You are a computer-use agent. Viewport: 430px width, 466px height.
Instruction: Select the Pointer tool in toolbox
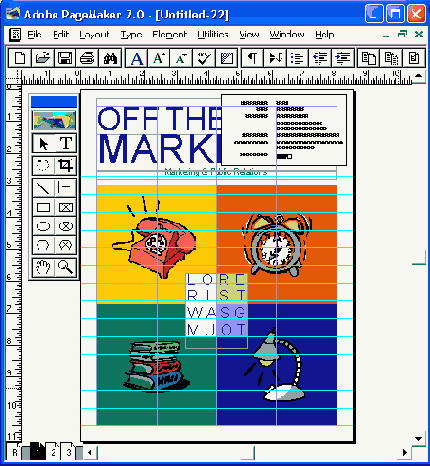click(43, 144)
